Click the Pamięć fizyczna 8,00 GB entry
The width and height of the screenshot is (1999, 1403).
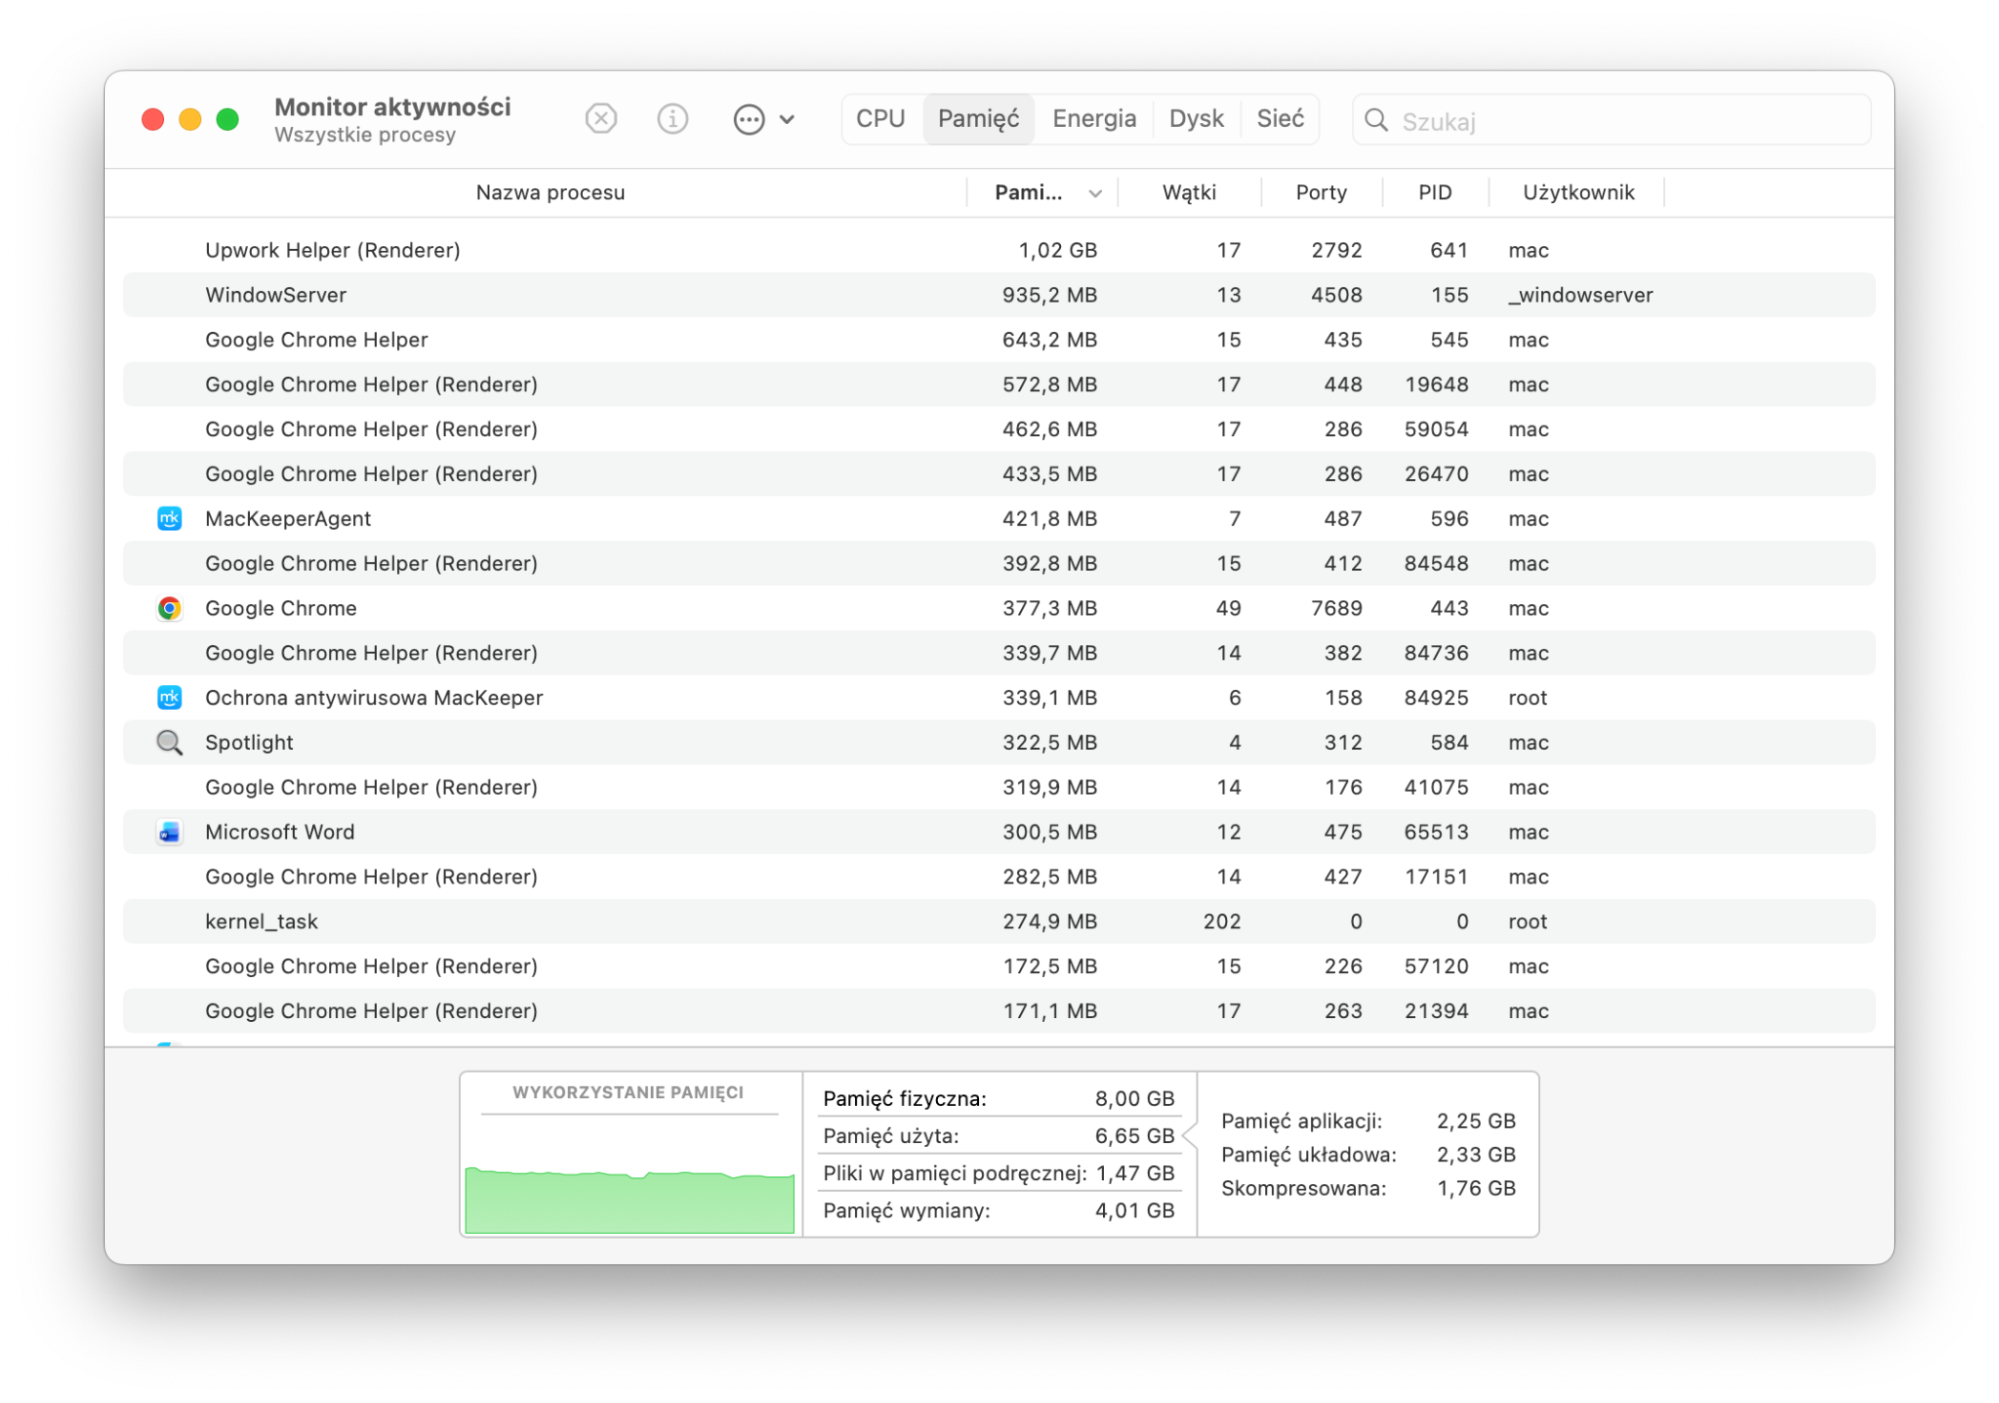point(998,1099)
